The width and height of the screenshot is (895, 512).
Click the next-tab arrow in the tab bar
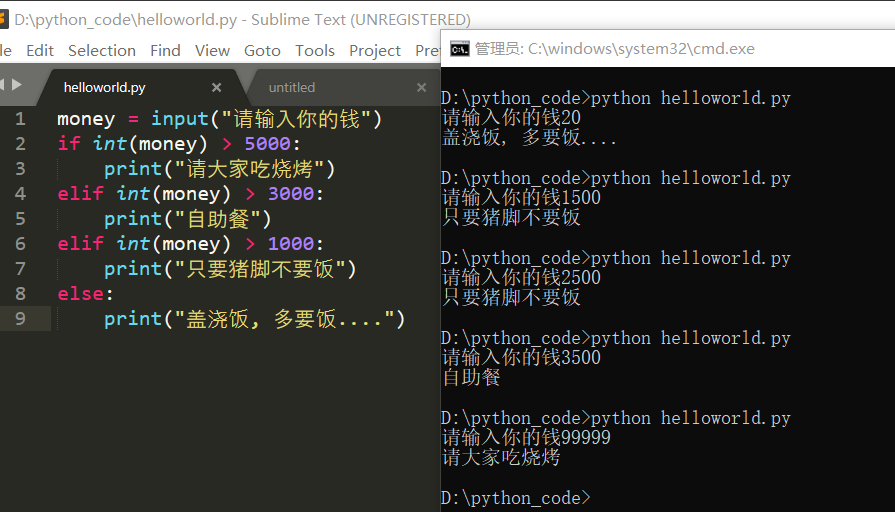17,84
